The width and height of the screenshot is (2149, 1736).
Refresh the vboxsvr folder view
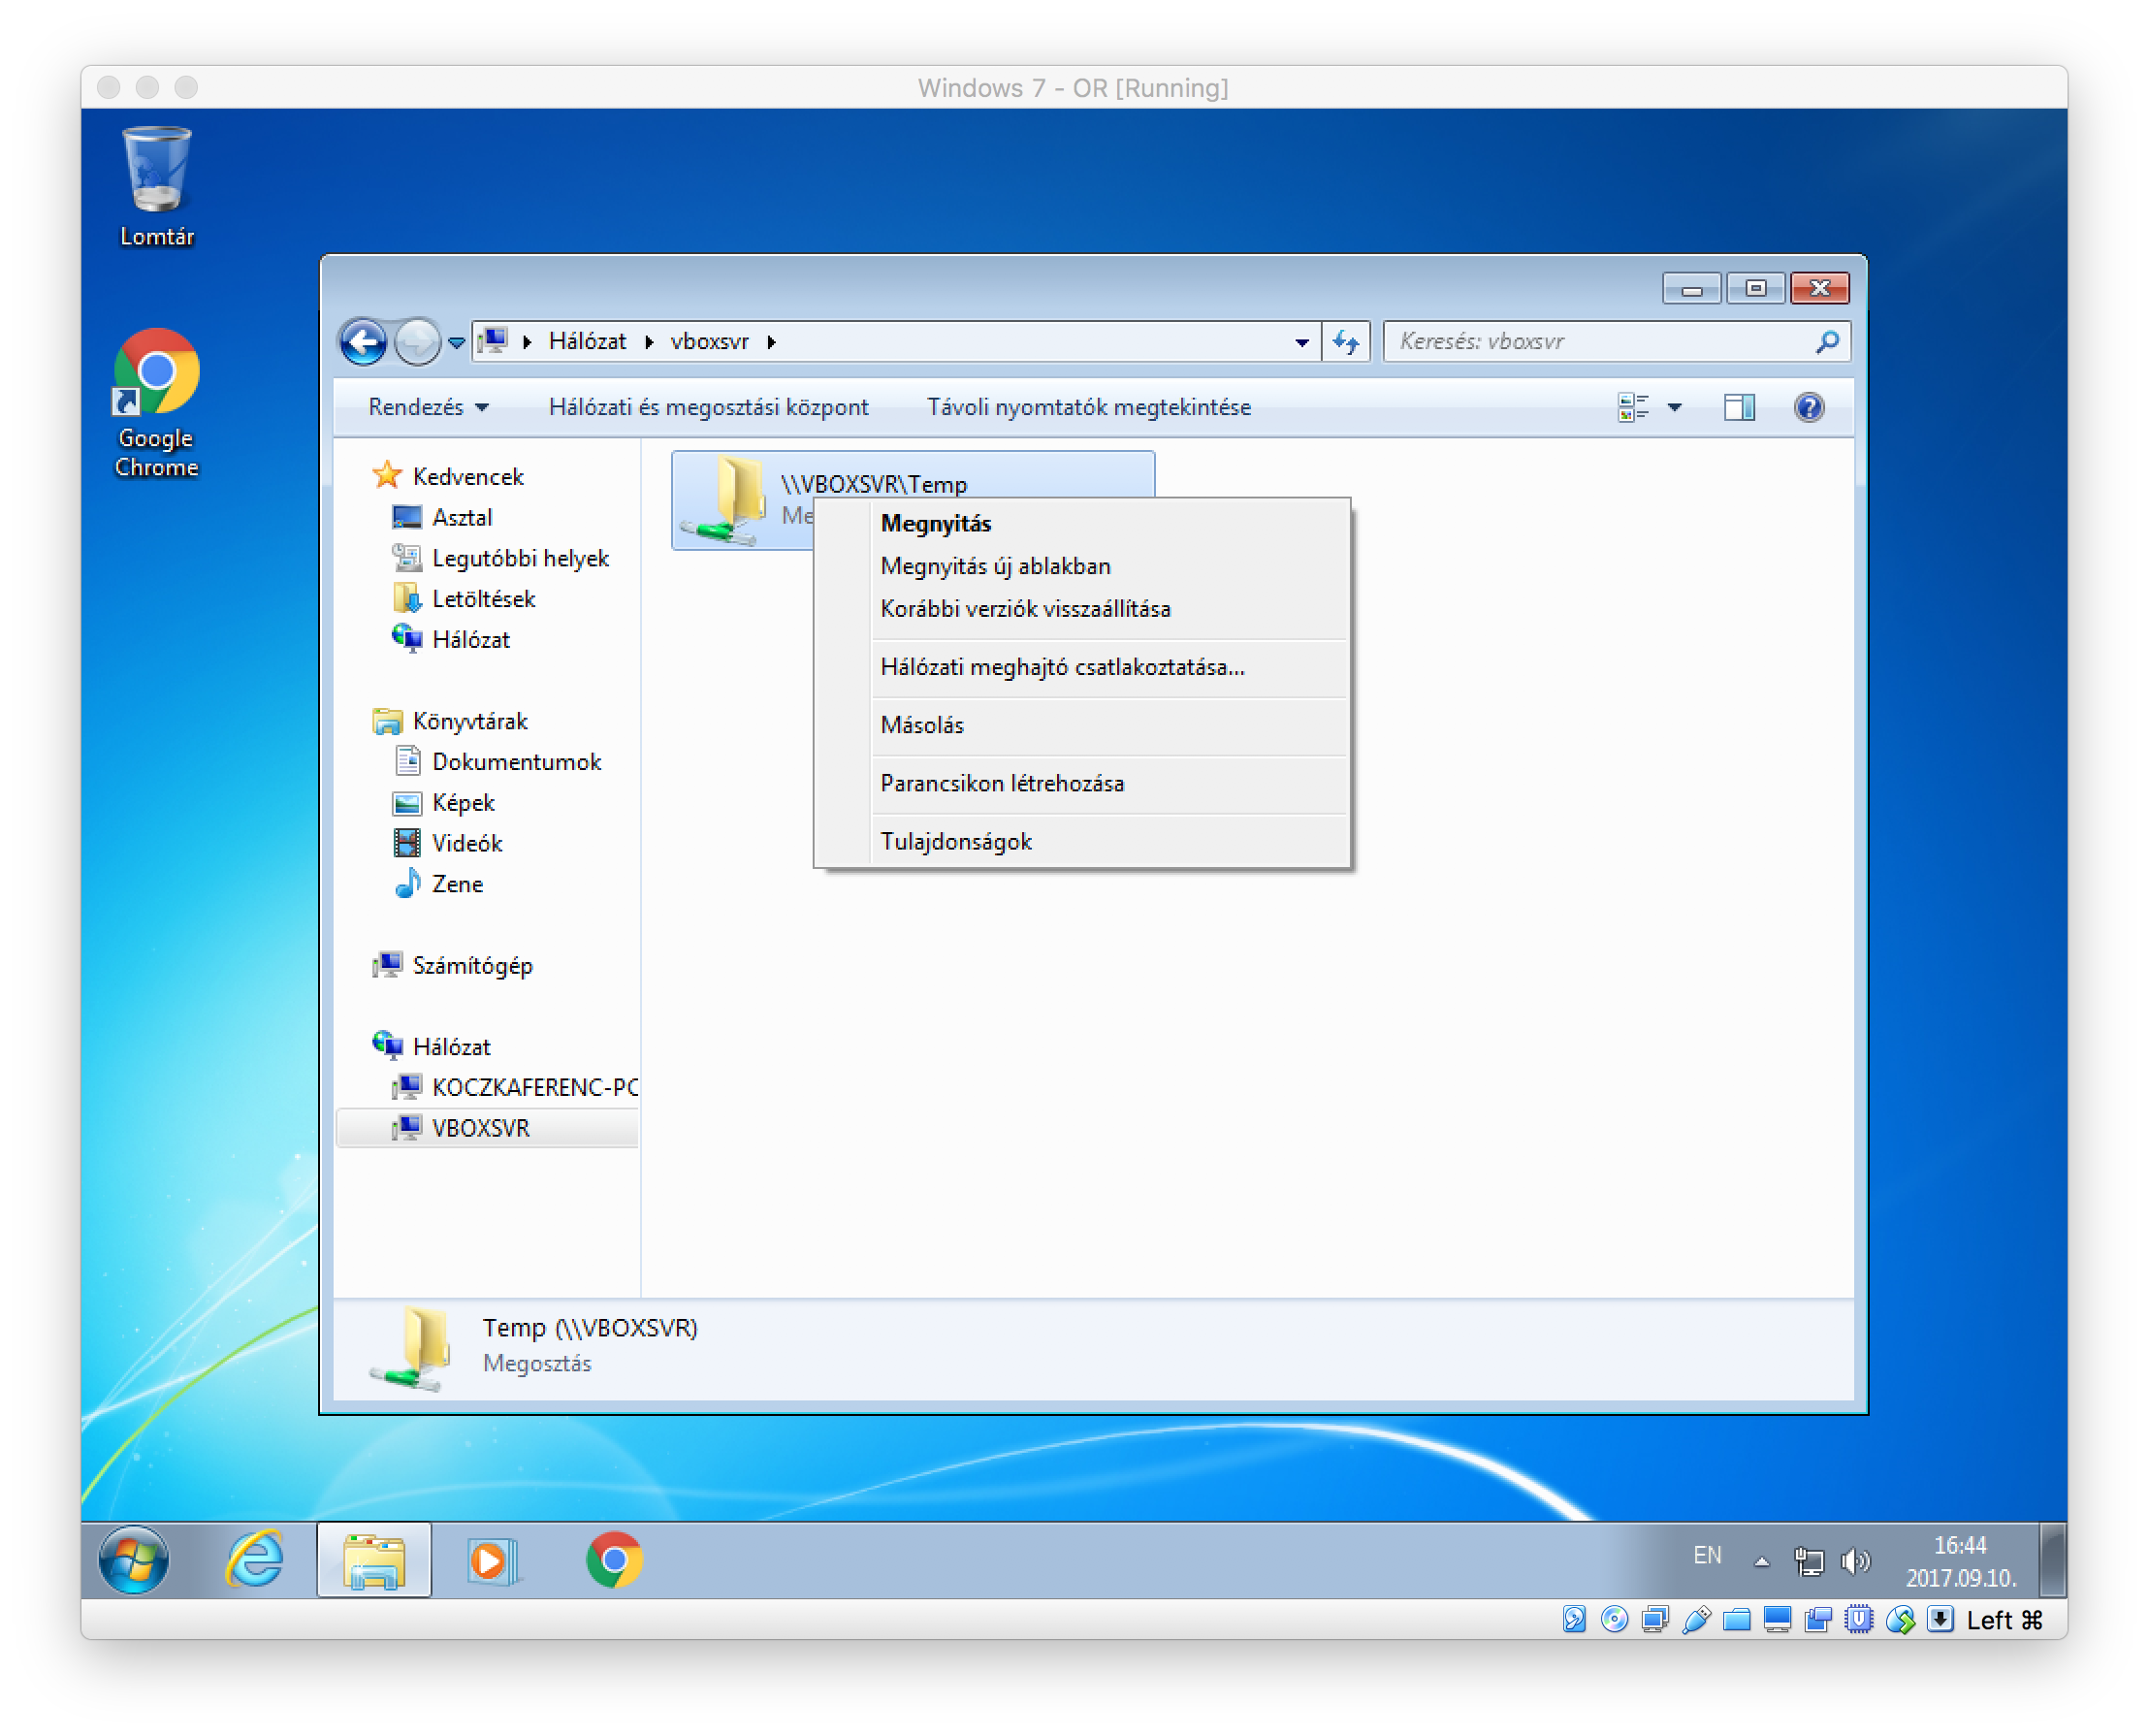1347,343
